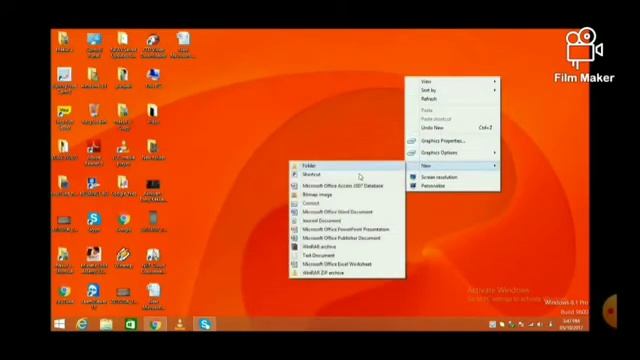
Task: Create a Microsoft Office Word Document
Action: point(347,212)
